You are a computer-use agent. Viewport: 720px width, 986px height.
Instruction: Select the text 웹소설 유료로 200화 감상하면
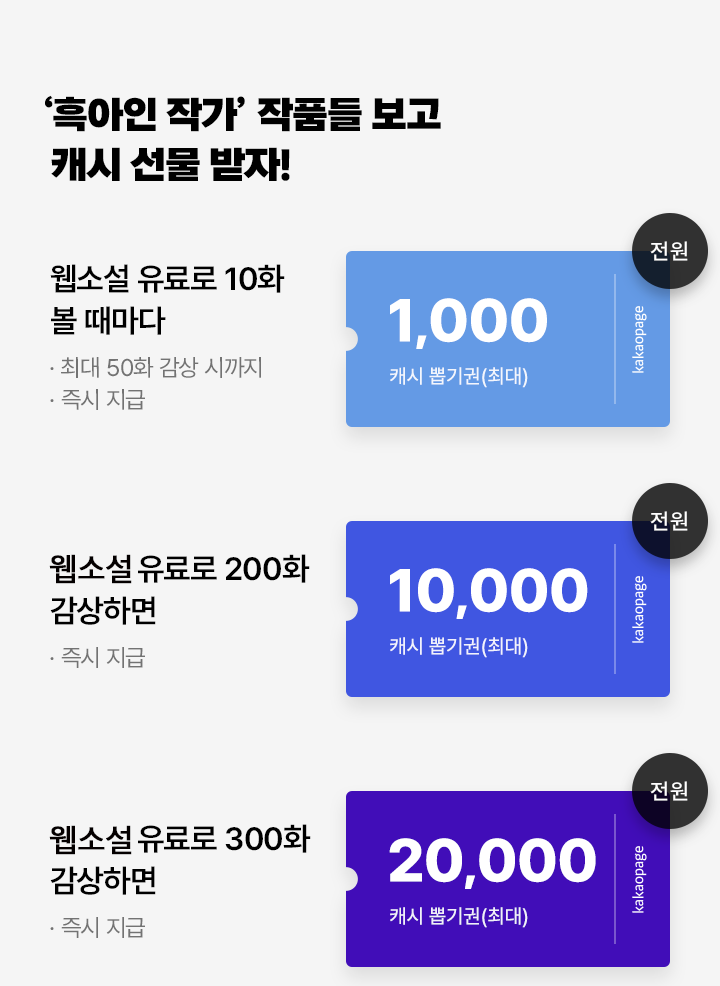click(179, 589)
